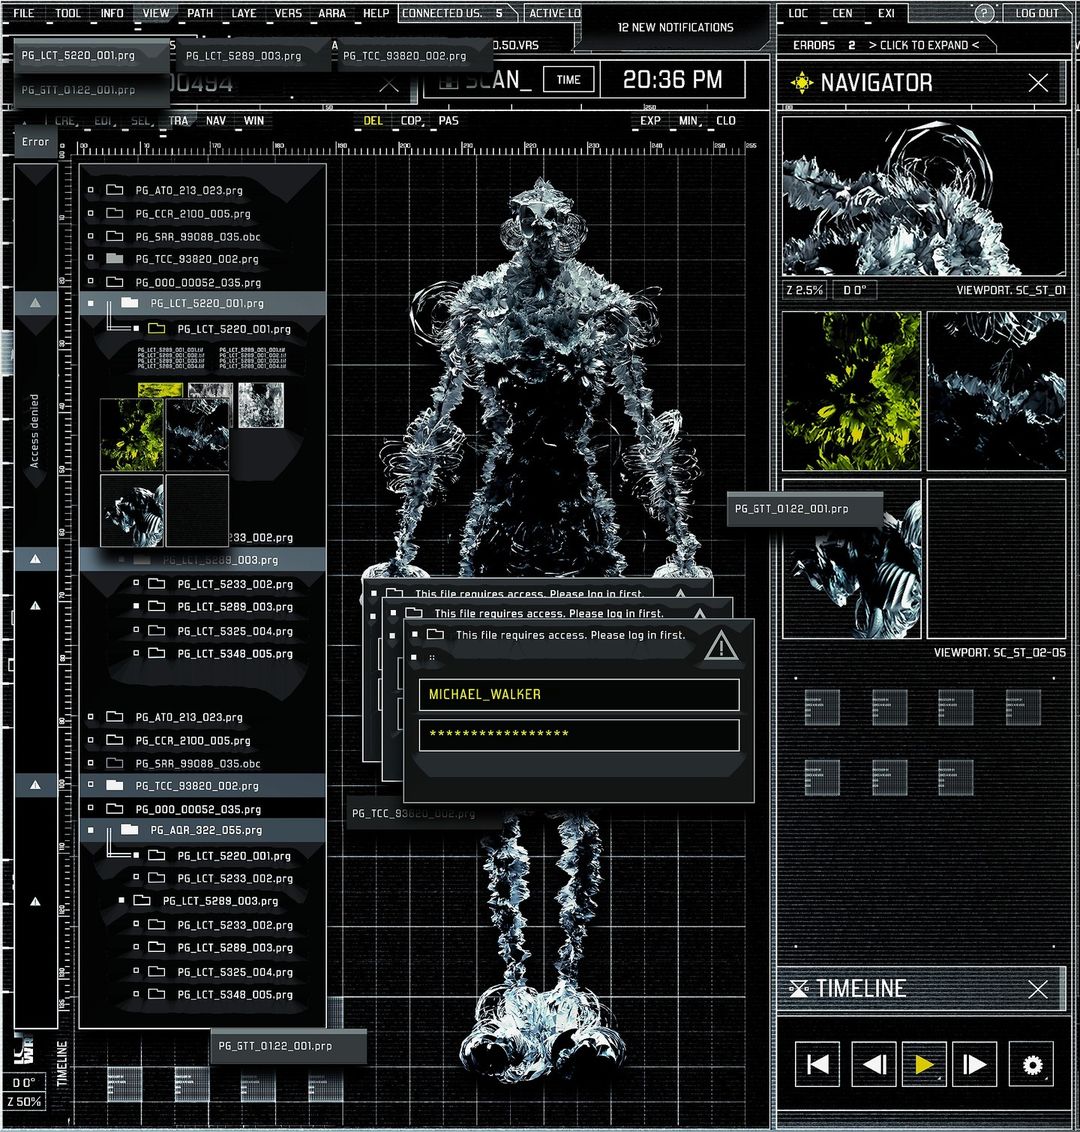Select the DEL toolbar command
The width and height of the screenshot is (1080, 1132).
click(x=373, y=121)
